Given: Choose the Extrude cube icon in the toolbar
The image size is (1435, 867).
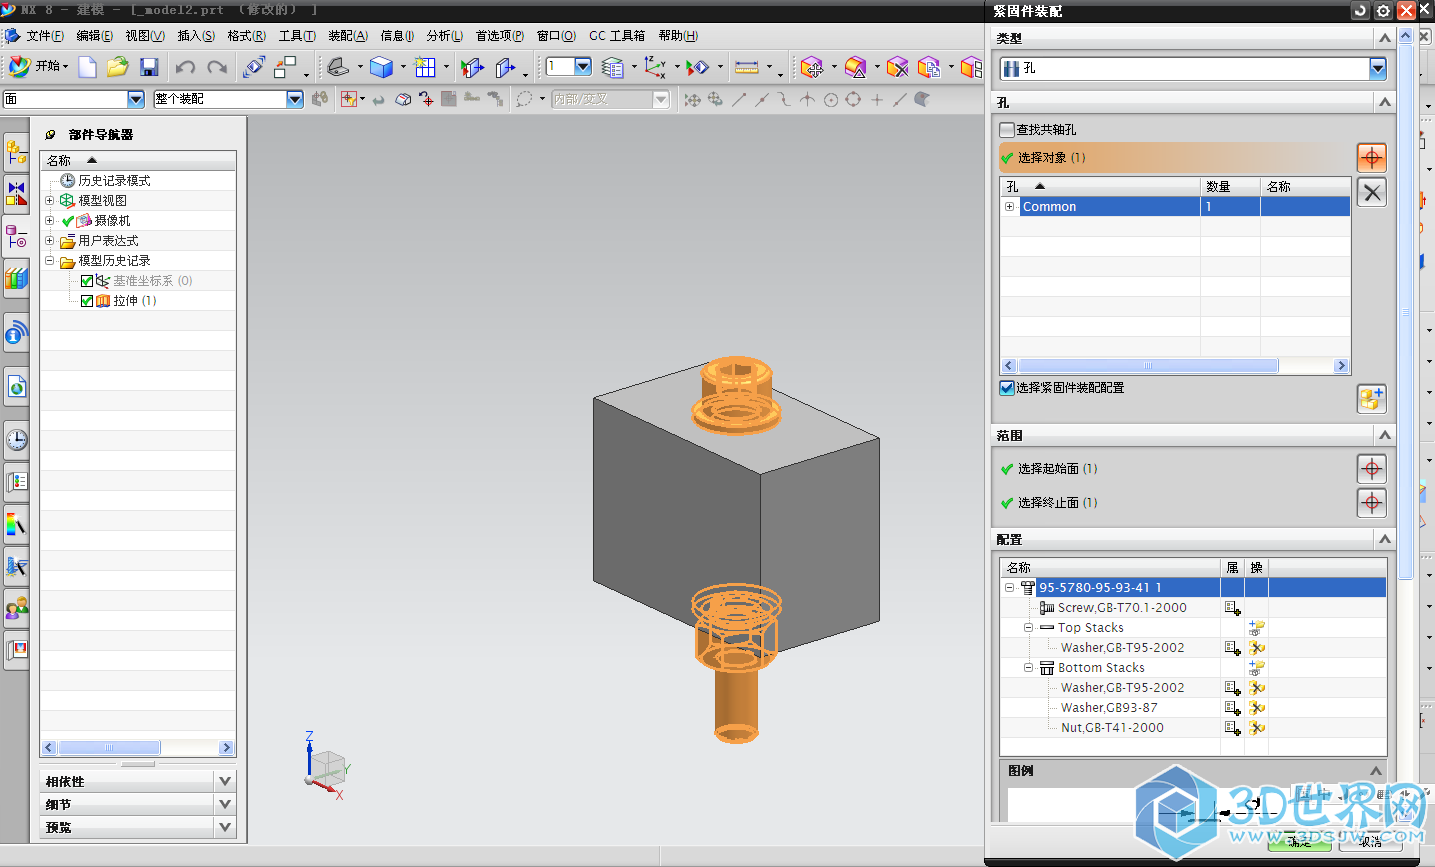Looking at the screenshot, I should coord(381,67).
